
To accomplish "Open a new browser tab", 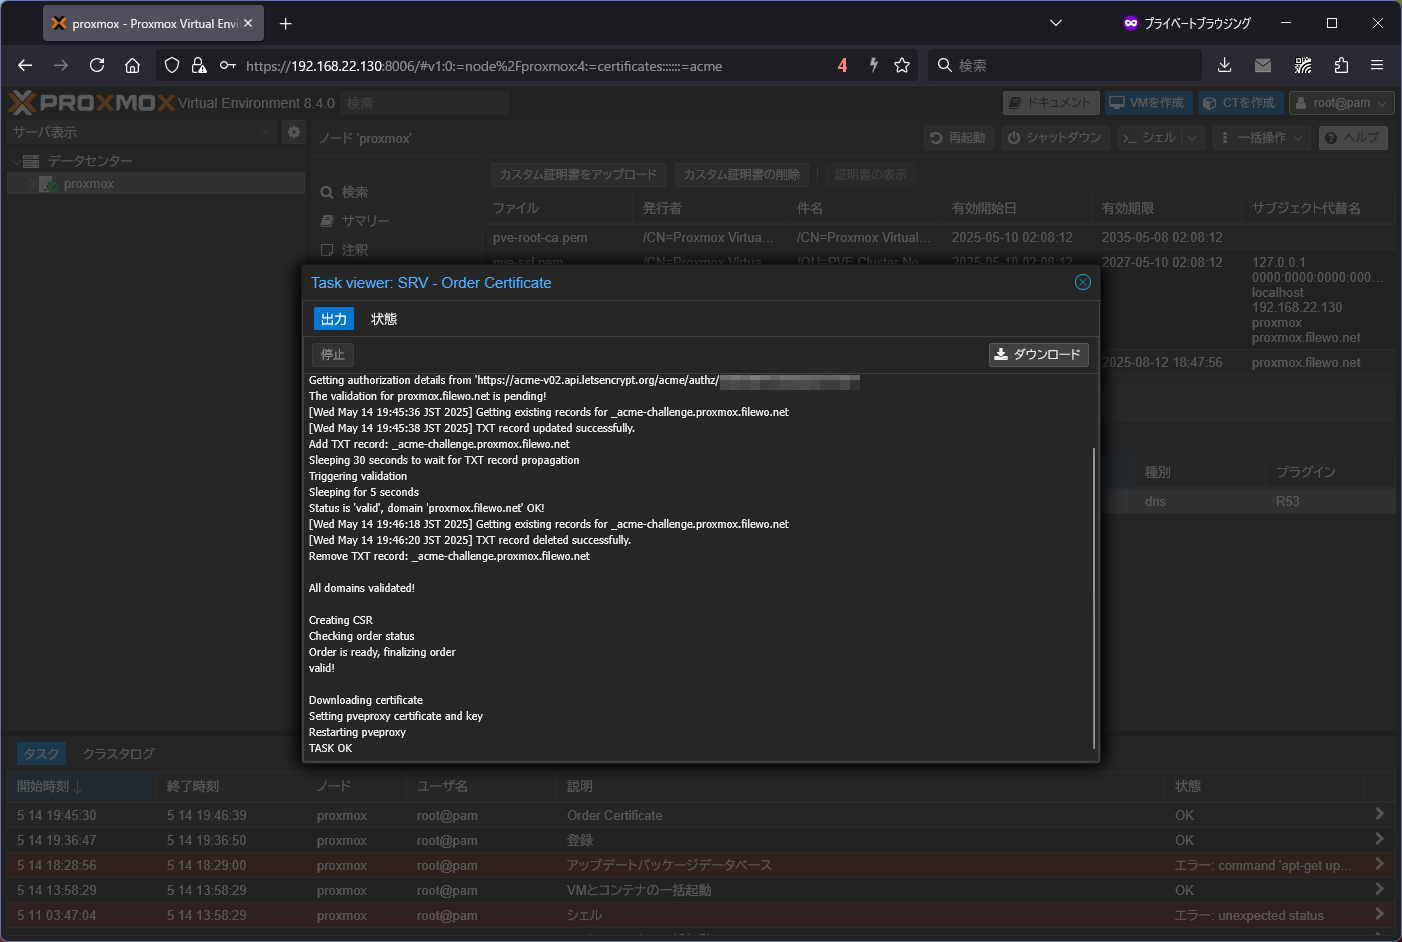I will (285, 23).
